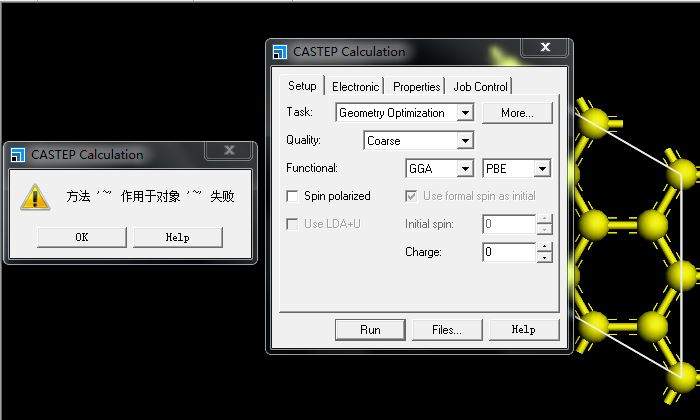700x420 pixels.
Task: Click the CASTEP icon in main dialog title
Action: 280,52
